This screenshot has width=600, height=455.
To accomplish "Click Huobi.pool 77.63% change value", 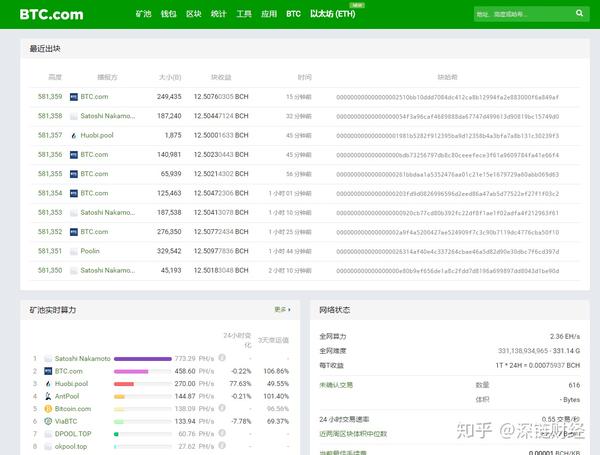I will coord(240,384).
